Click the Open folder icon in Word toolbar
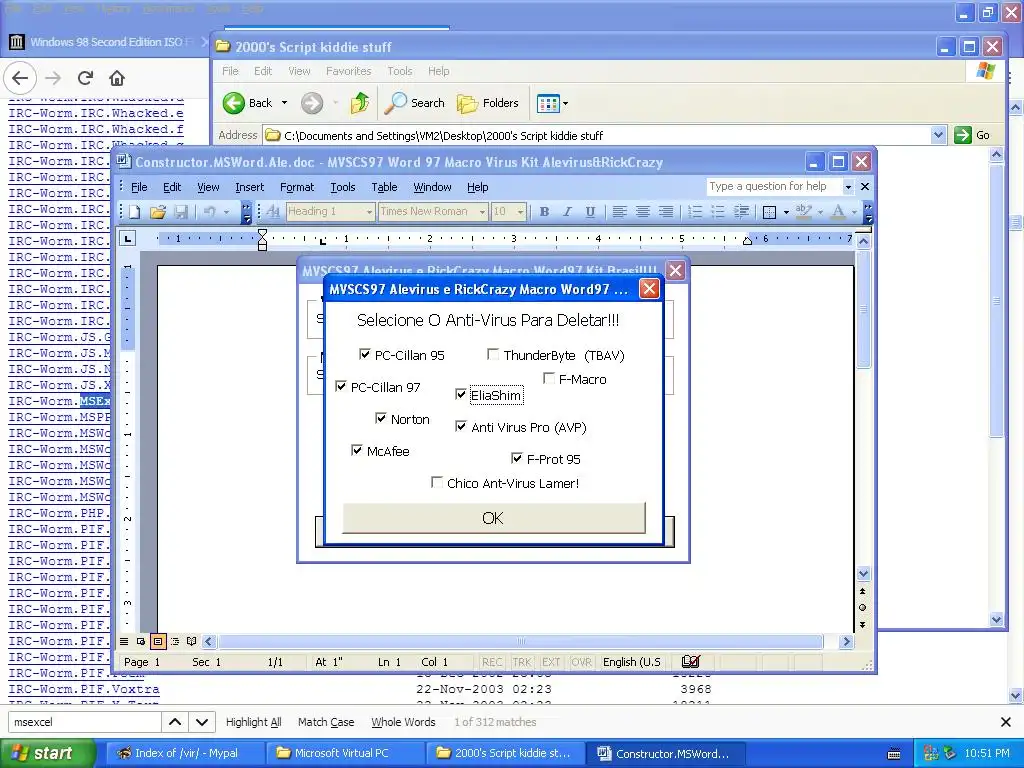The image size is (1024, 768). point(157,212)
